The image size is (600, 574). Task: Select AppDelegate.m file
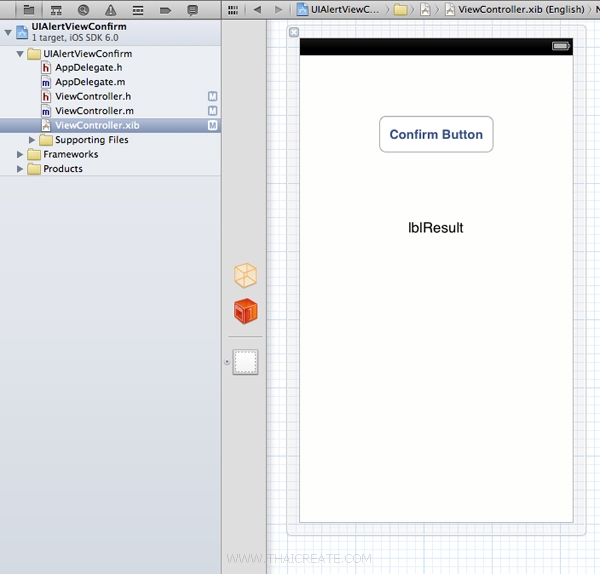coord(110,82)
